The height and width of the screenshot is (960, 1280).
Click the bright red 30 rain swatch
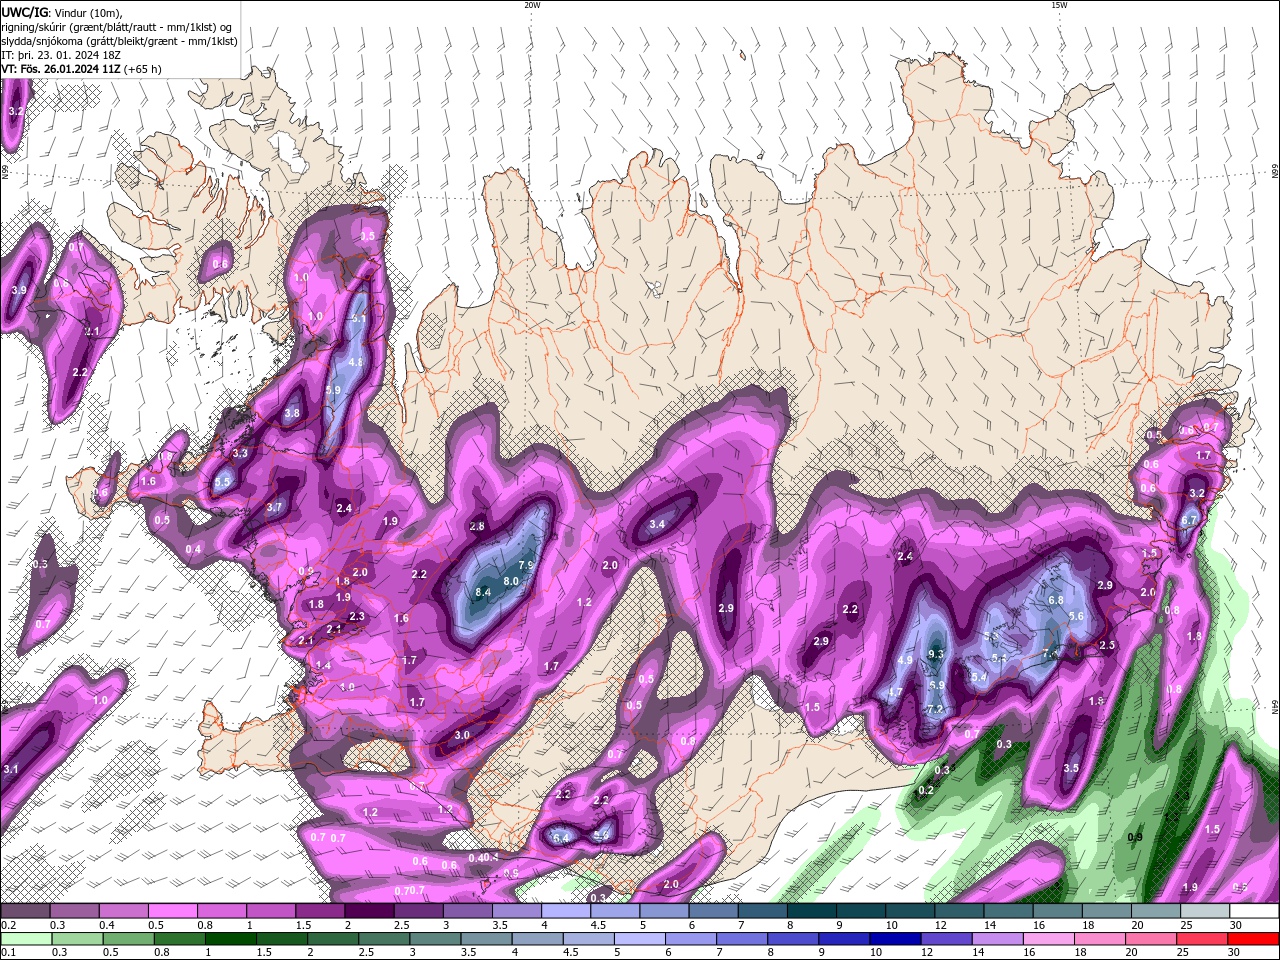[1253, 939]
